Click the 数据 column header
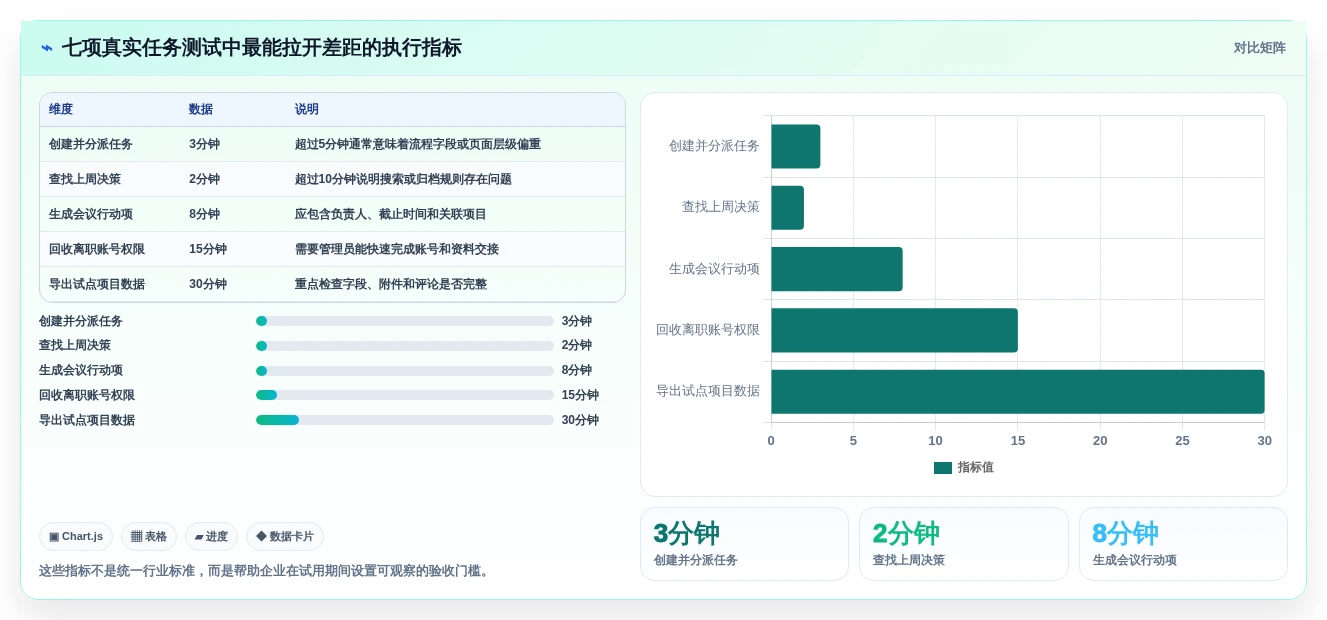 pyautogui.click(x=201, y=109)
